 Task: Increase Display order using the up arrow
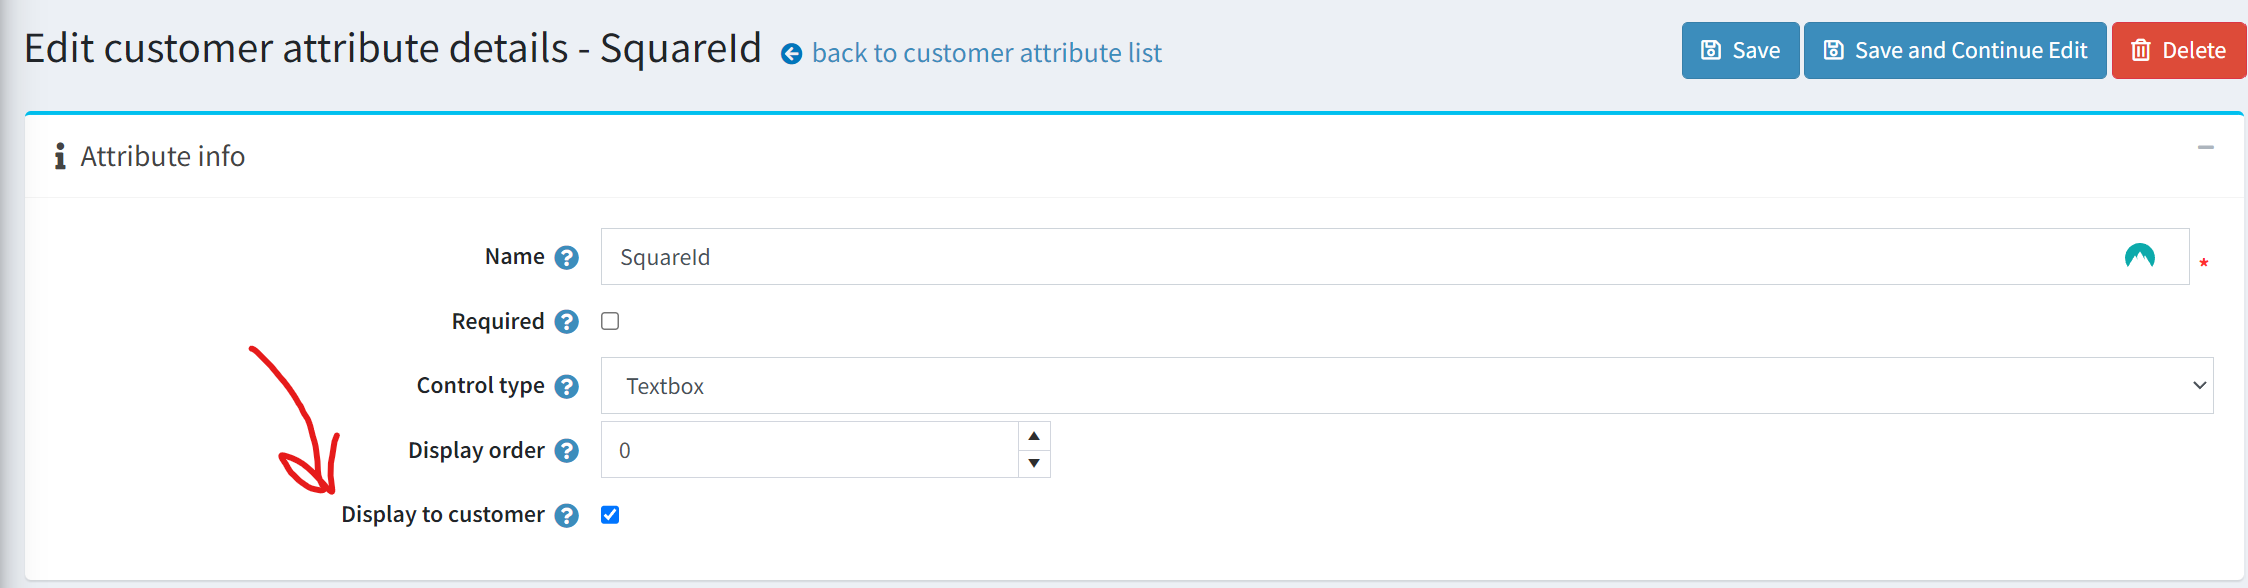click(x=1034, y=435)
